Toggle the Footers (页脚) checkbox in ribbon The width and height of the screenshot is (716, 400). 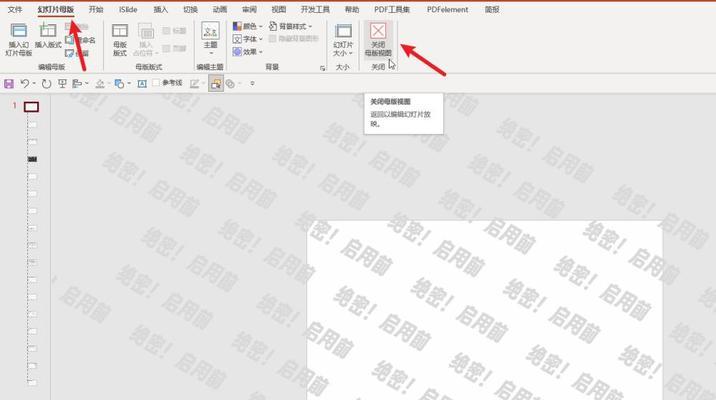click(166, 48)
